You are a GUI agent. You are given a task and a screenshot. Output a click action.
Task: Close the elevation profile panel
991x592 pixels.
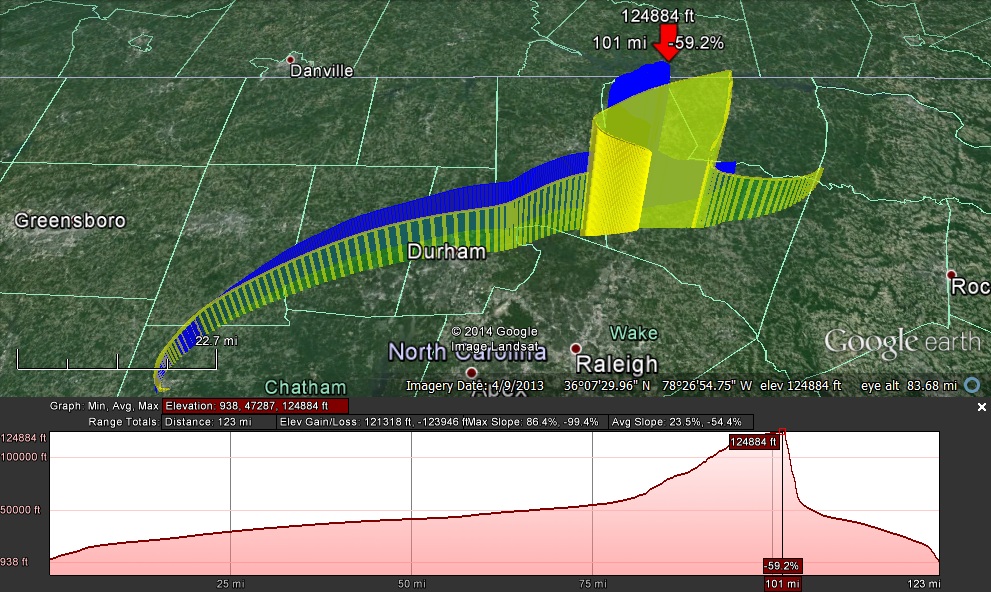tap(981, 408)
